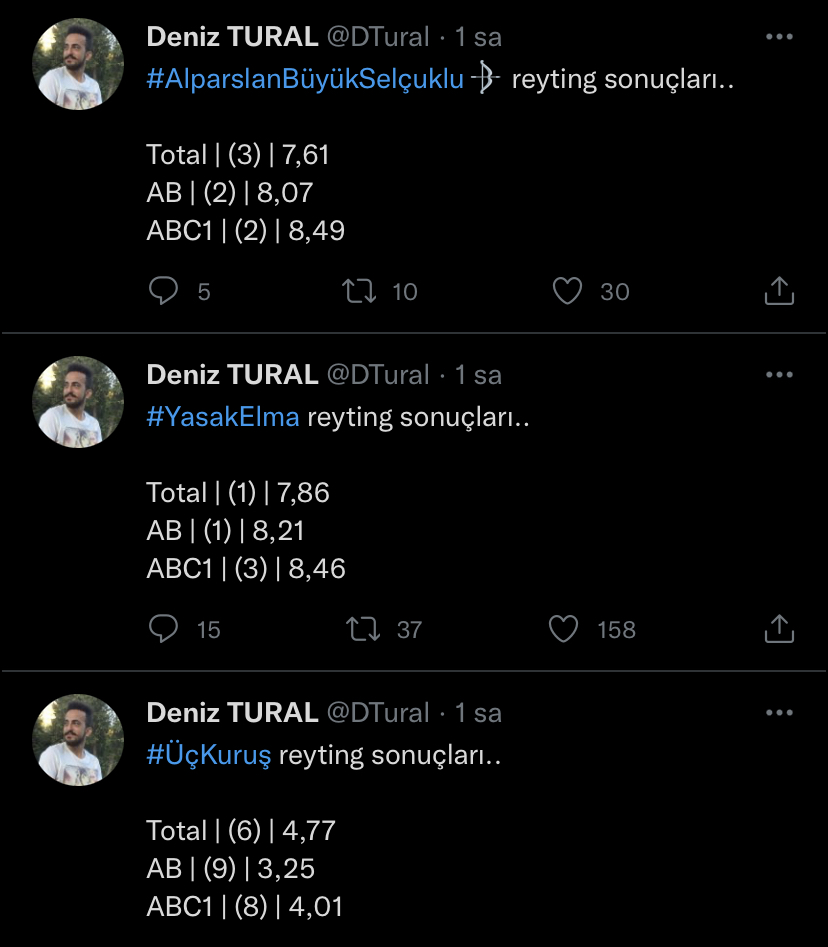
Task: Open the avatar on the first tweet
Action: (x=78, y=63)
